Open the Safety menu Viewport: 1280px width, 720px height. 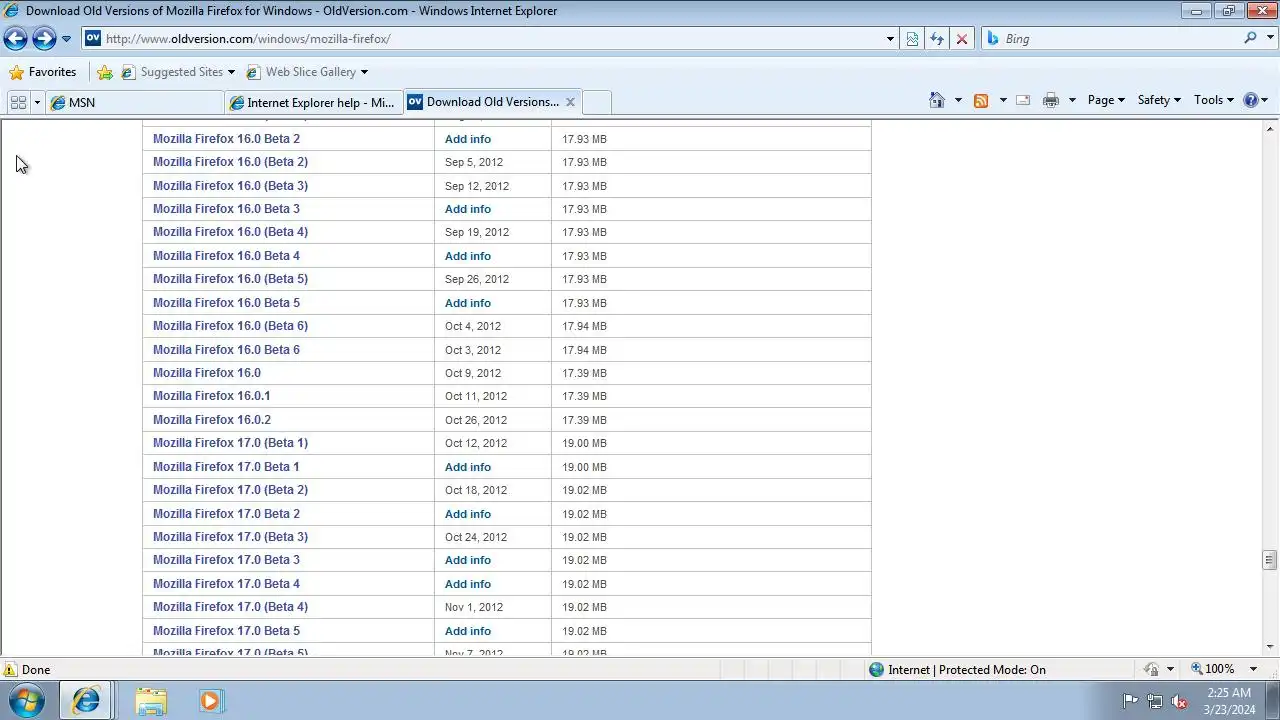(x=1159, y=100)
